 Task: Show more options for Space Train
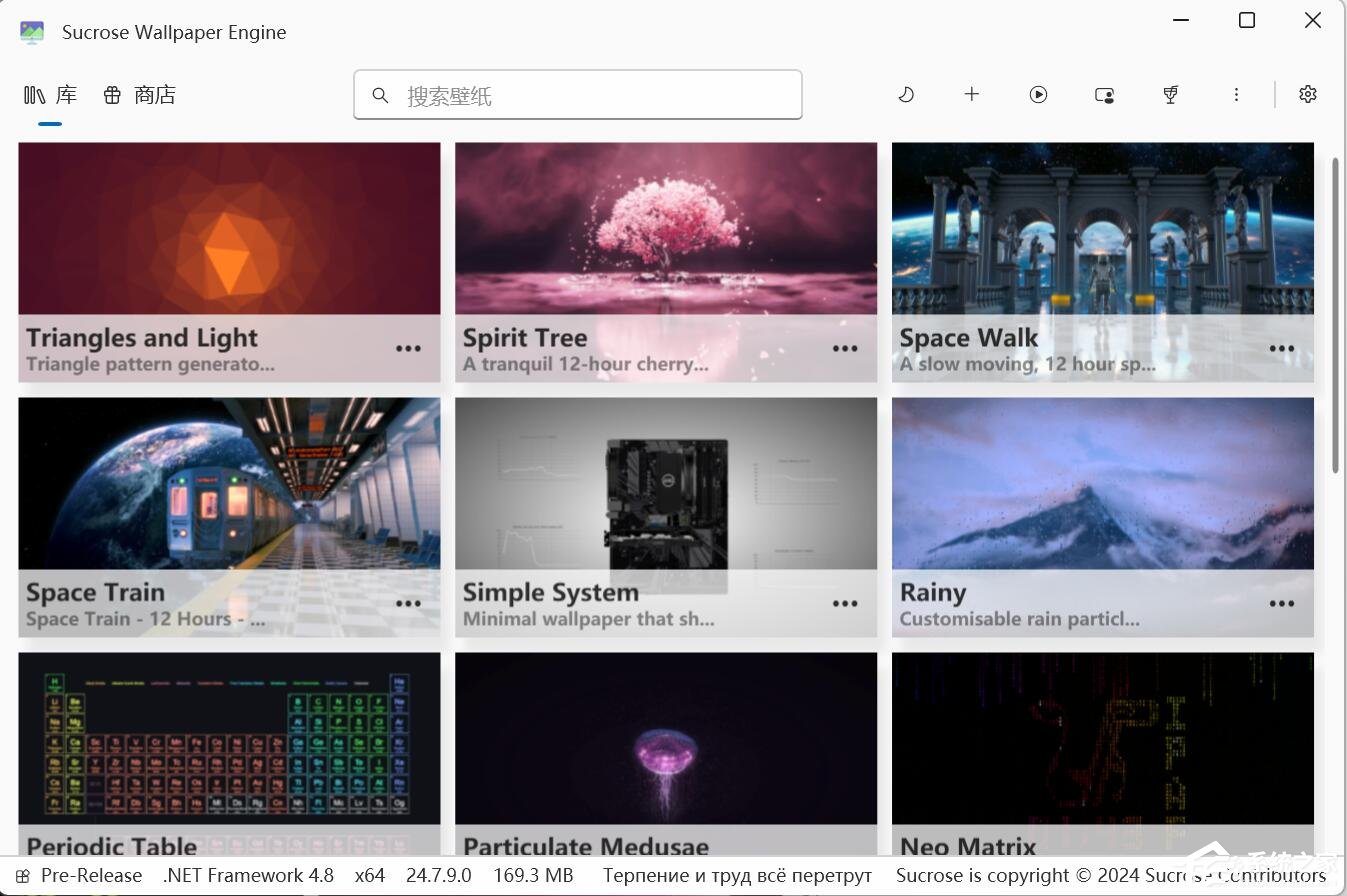point(408,604)
